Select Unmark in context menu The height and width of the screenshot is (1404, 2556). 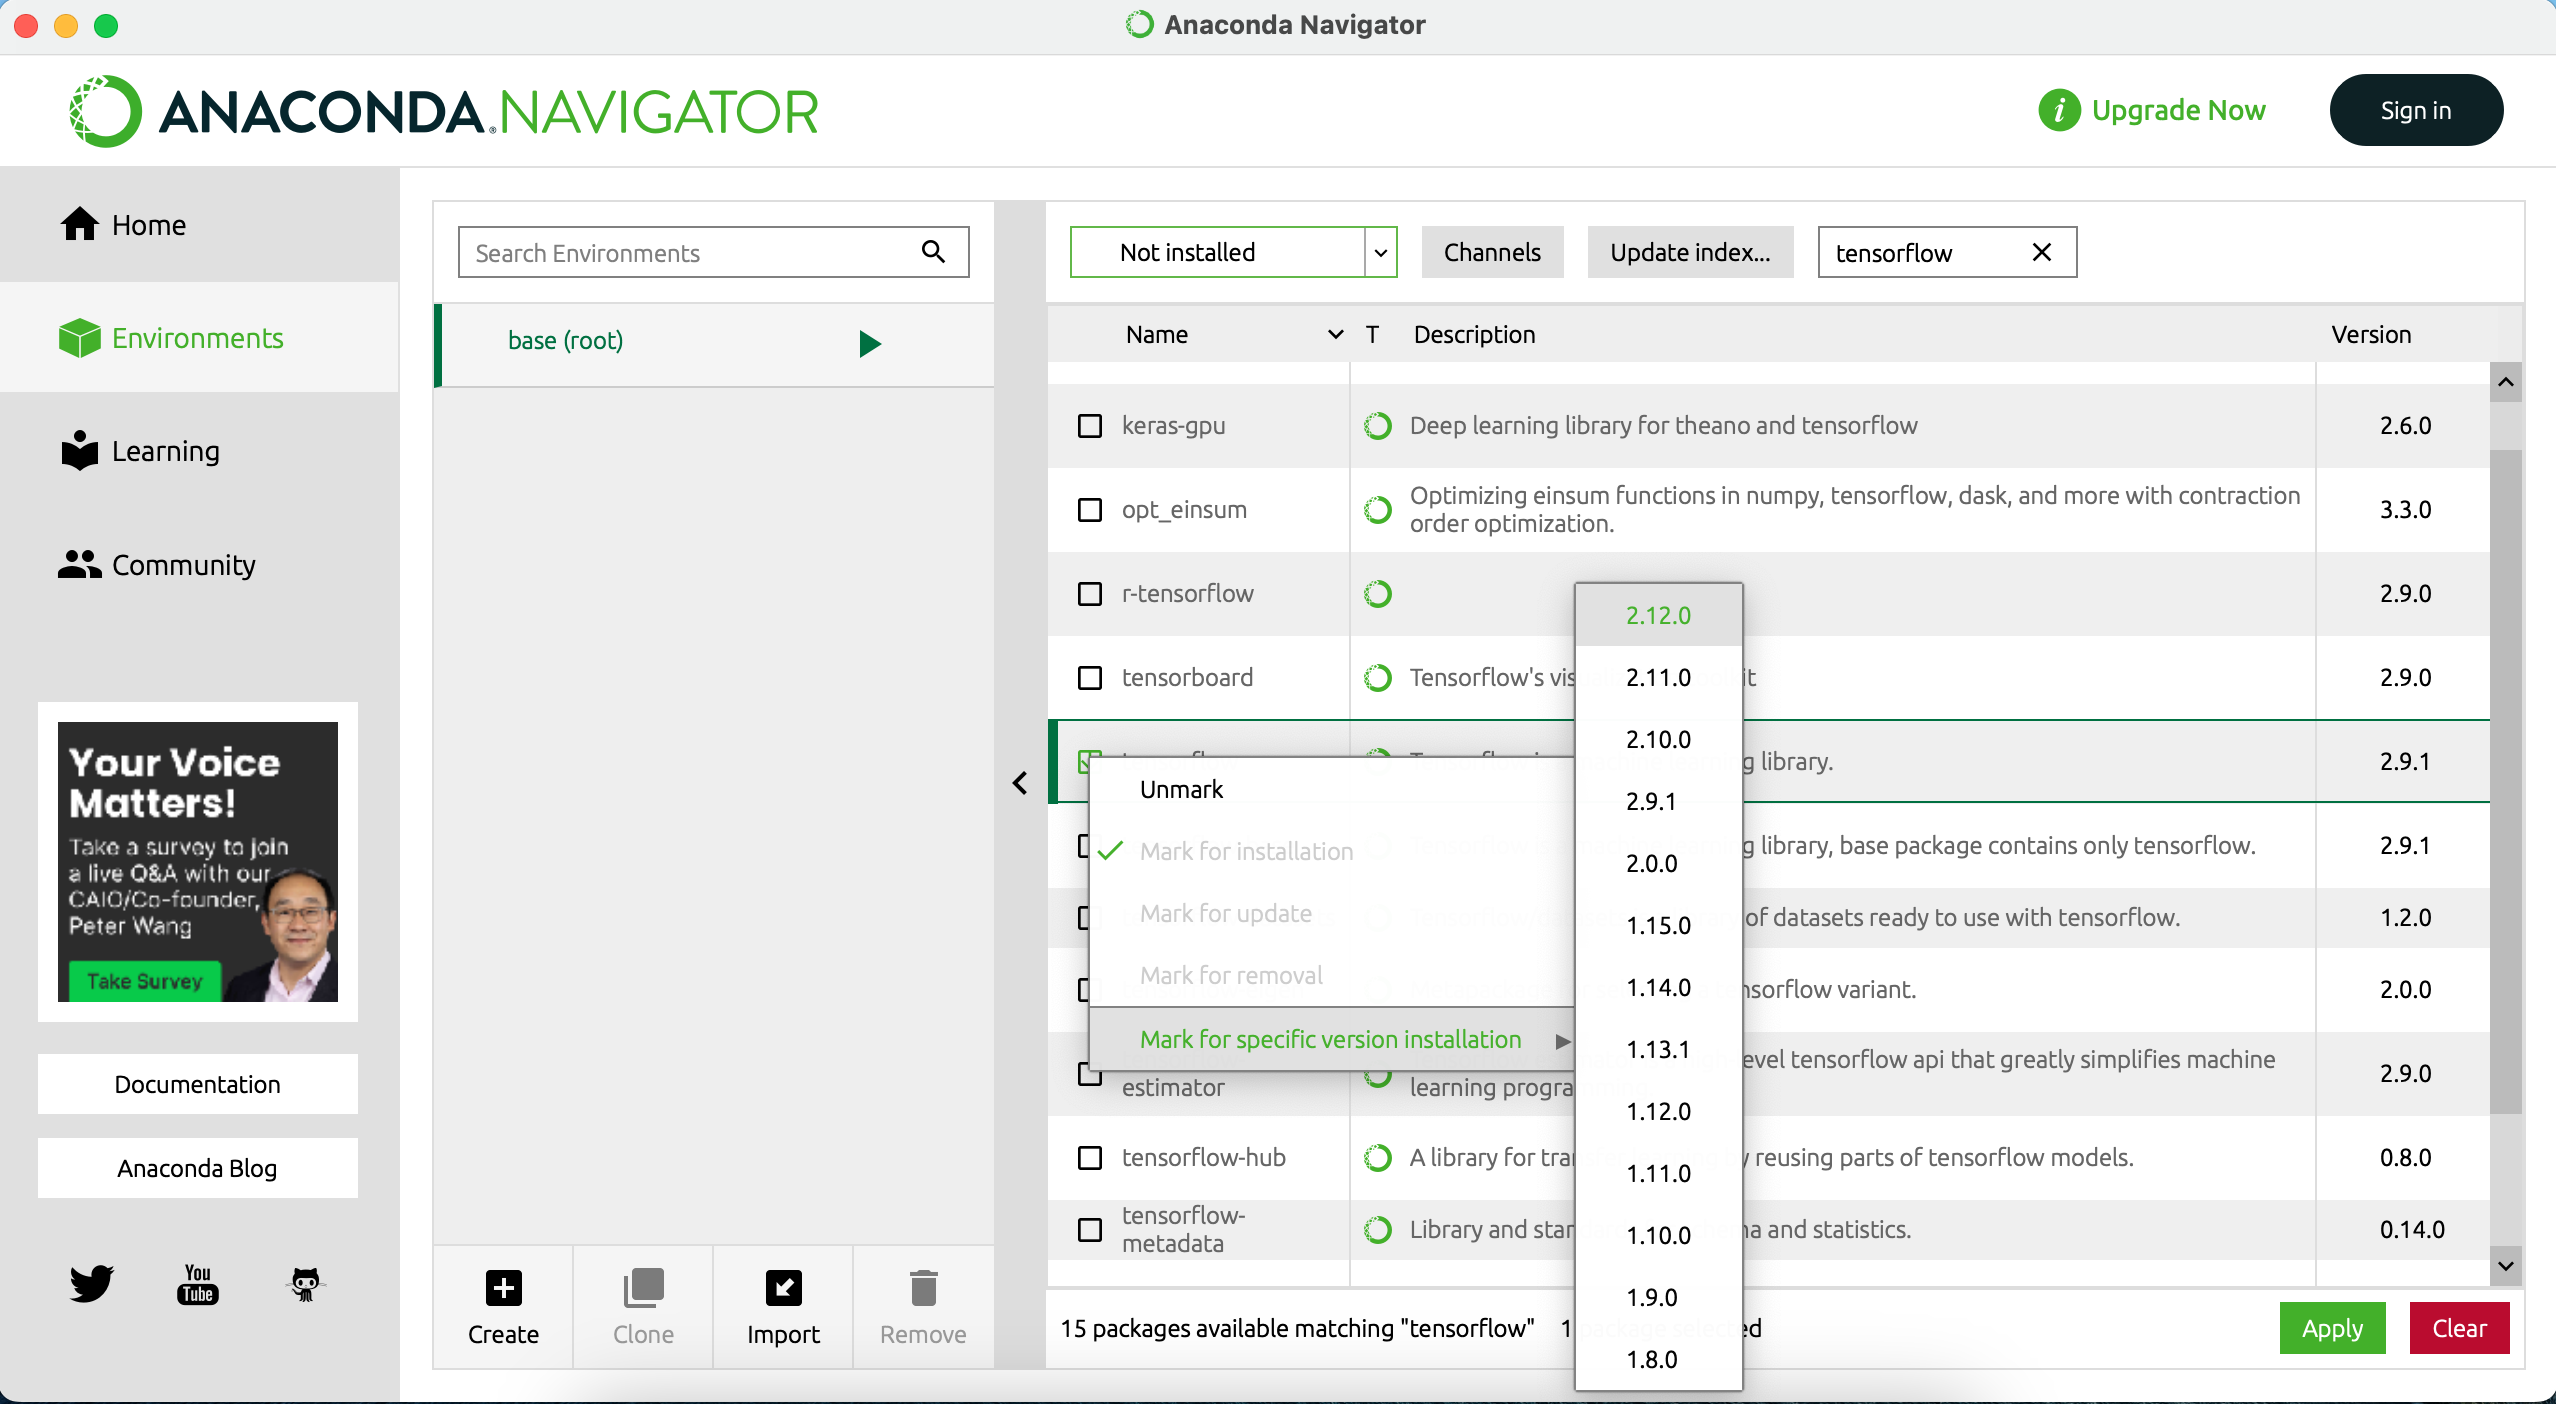click(x=1331, y=789)
